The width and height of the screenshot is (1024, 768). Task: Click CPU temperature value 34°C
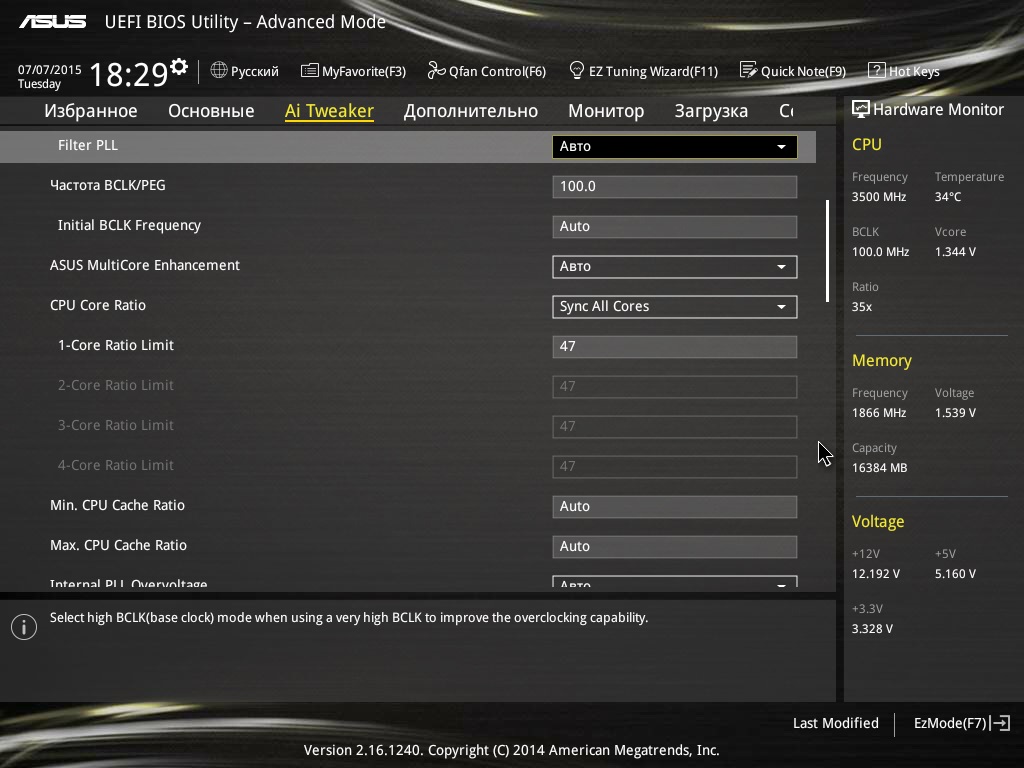pos(948,197)
